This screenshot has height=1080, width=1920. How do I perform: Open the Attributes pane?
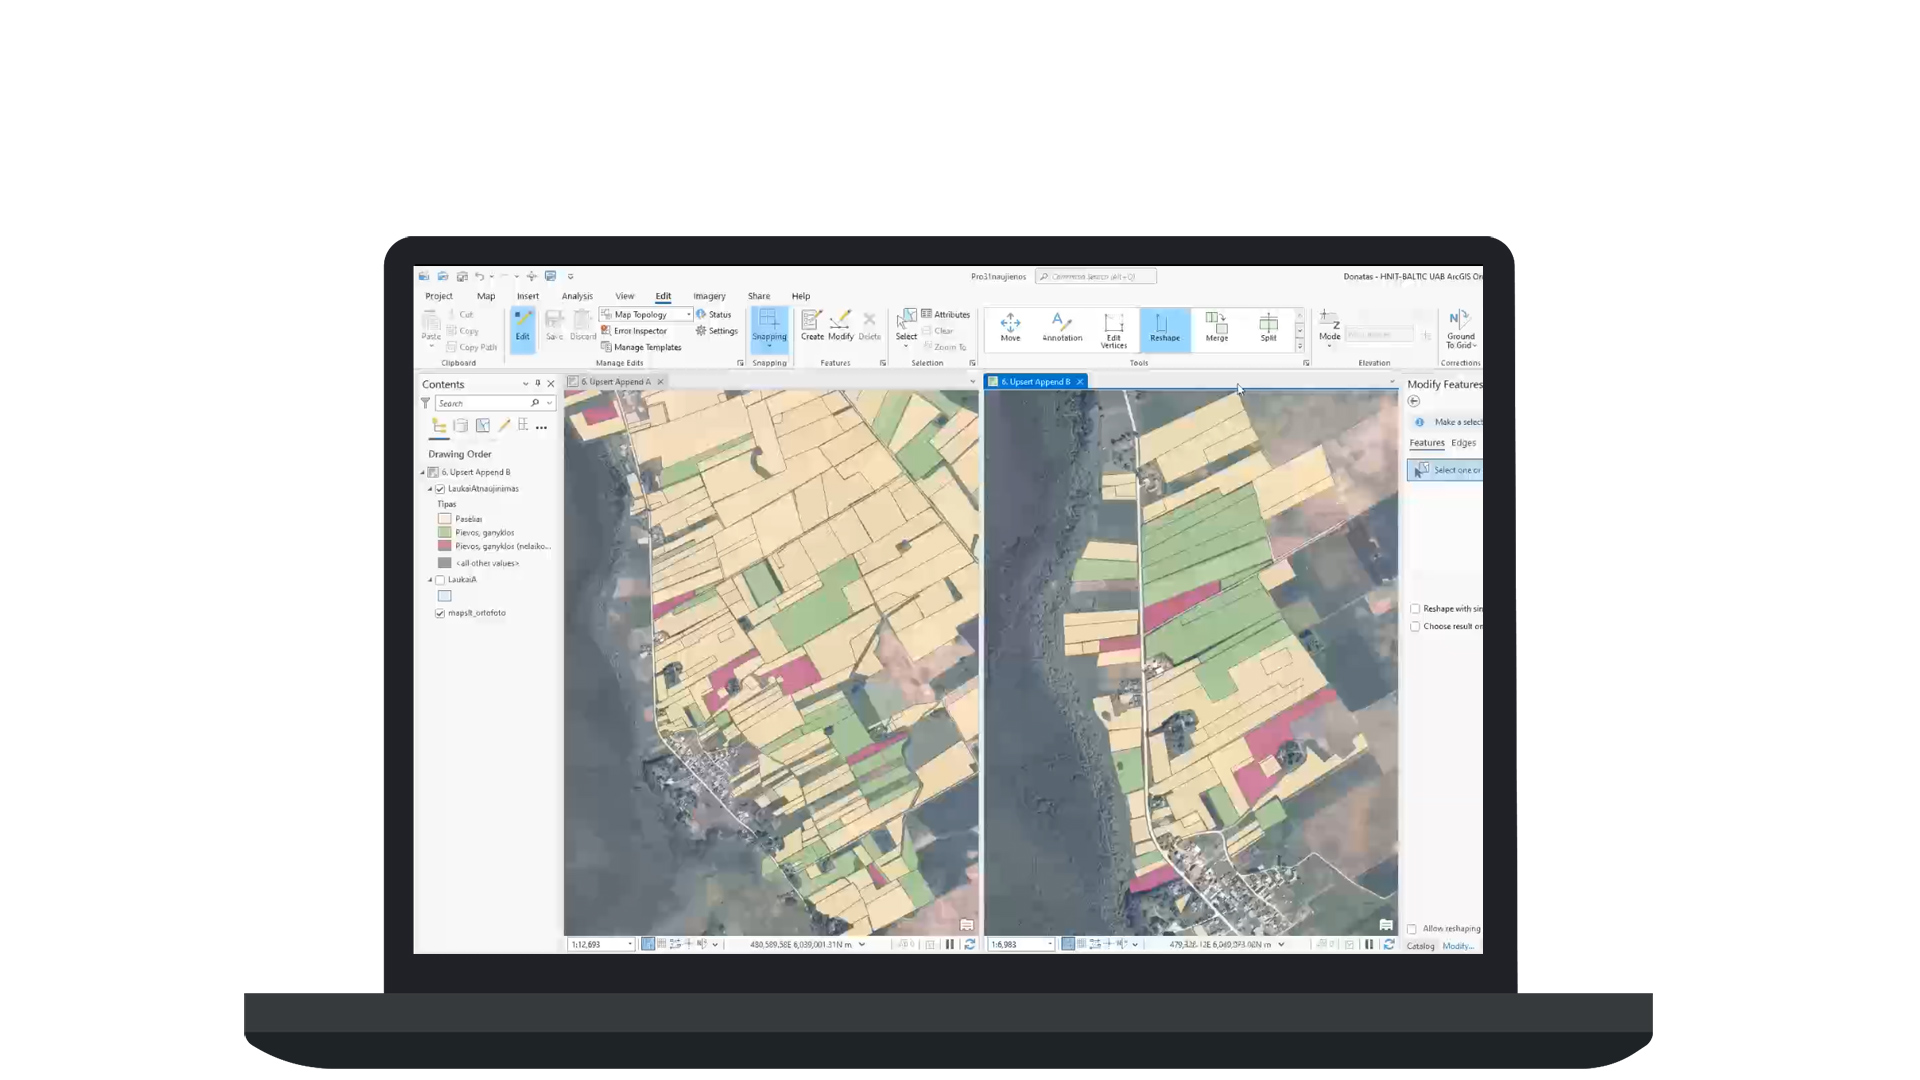pos(945,314)
